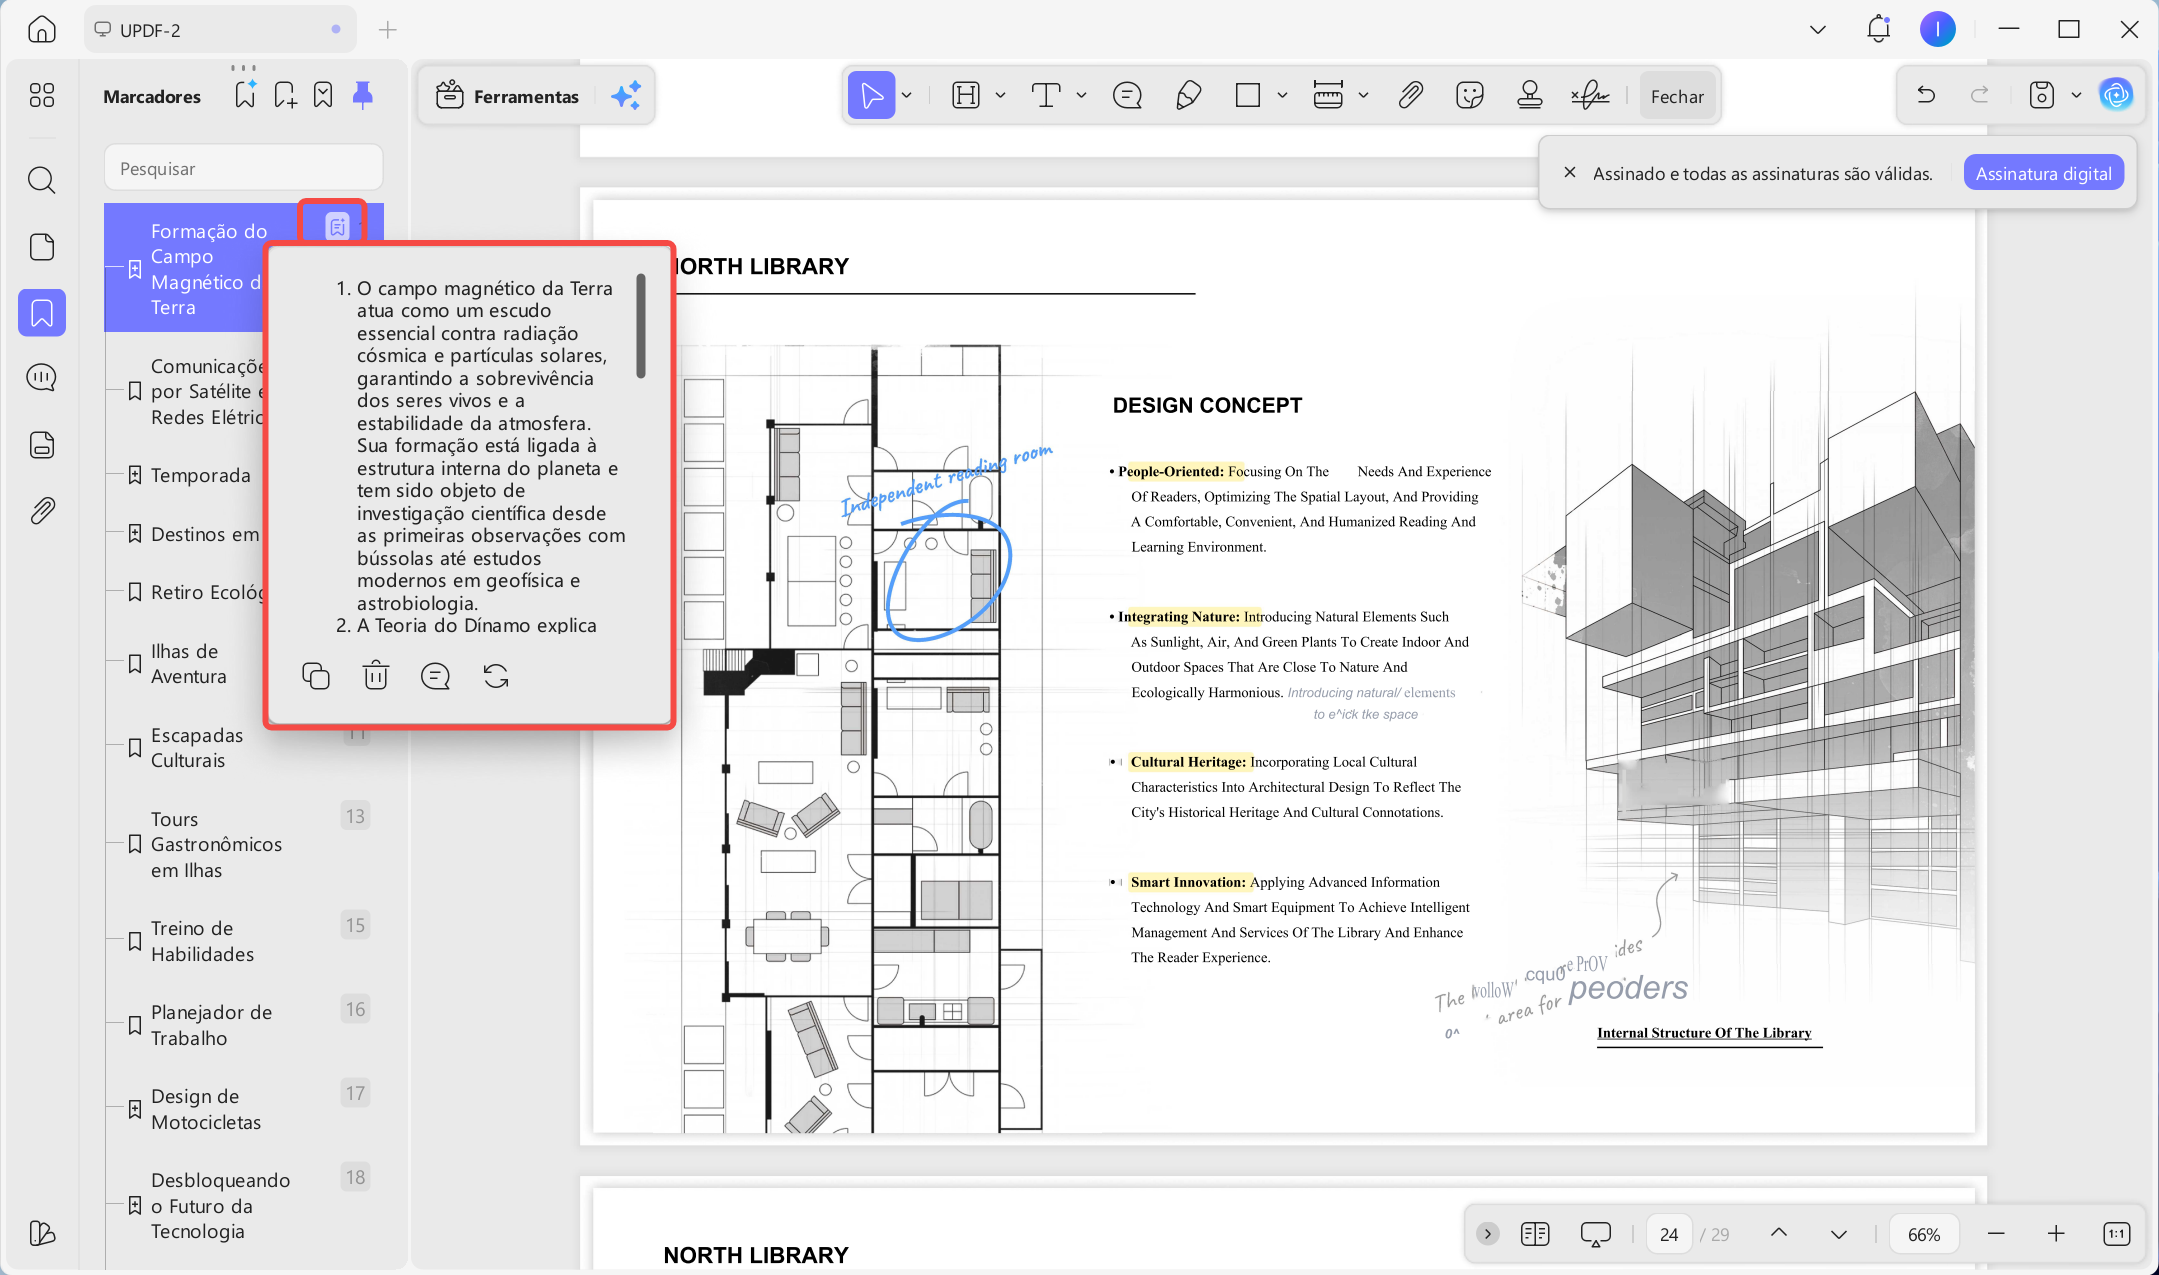Switch to the UPDF-2 tab

click(220, 30)
